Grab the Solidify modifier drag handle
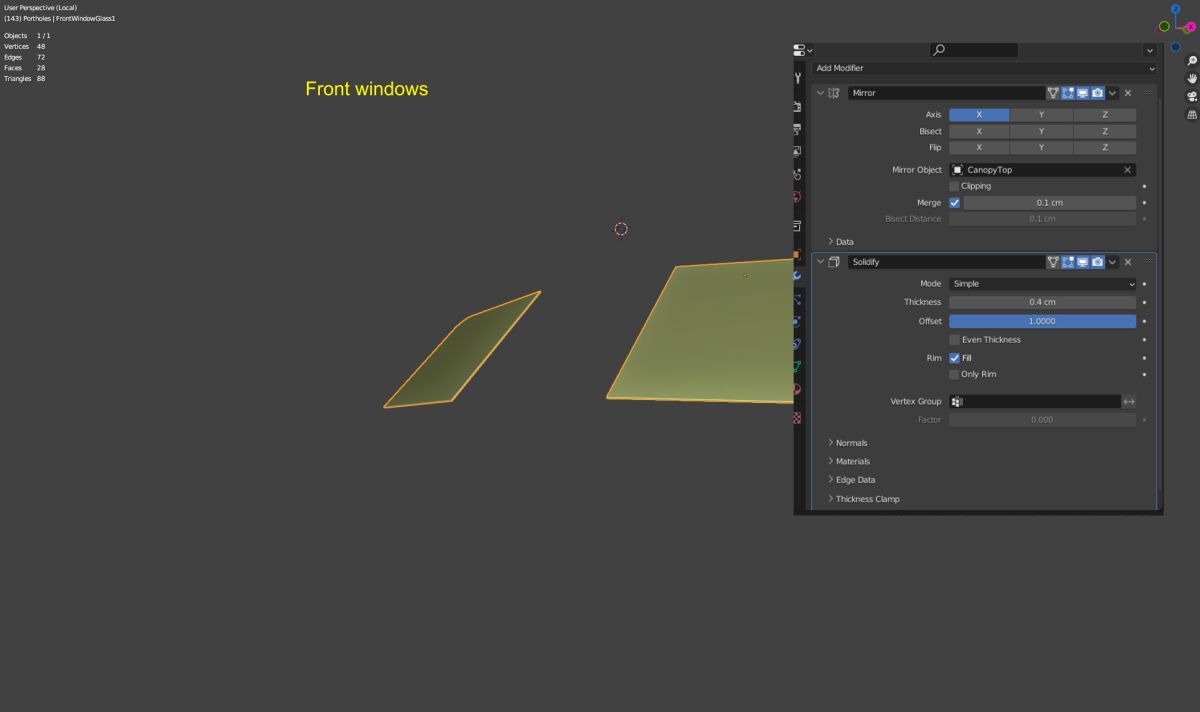1200x712 pixels. (x=1148, y=262)
